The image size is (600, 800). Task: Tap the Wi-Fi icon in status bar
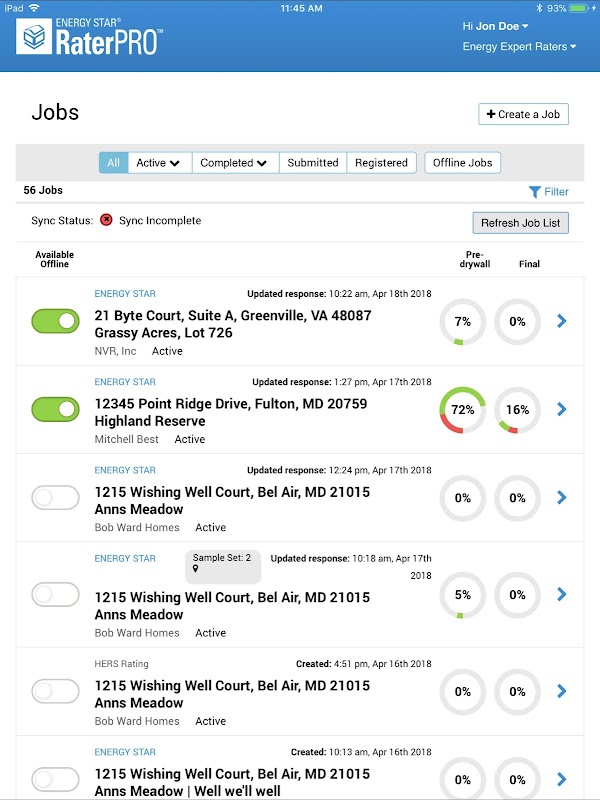click(34, 8)
